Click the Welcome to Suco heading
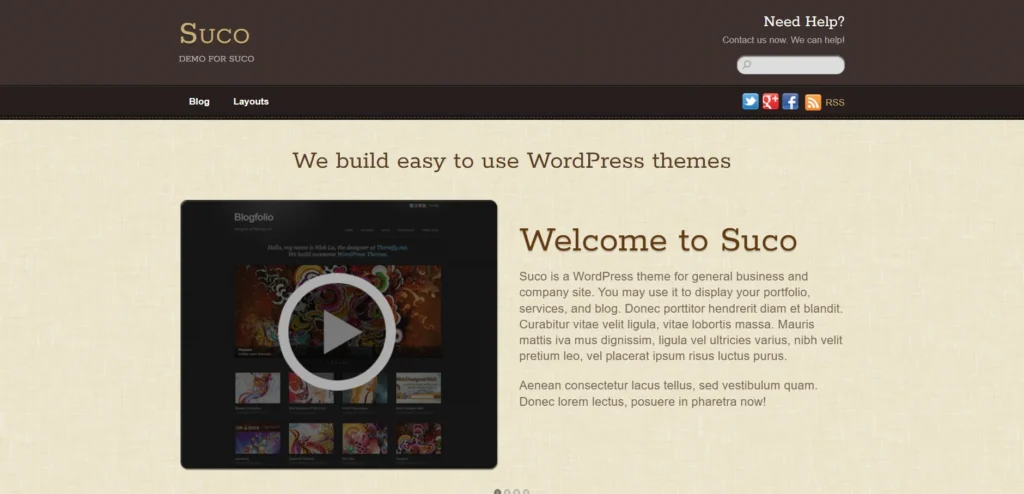This screenshot has height=494, width=1024. point(658,240)
